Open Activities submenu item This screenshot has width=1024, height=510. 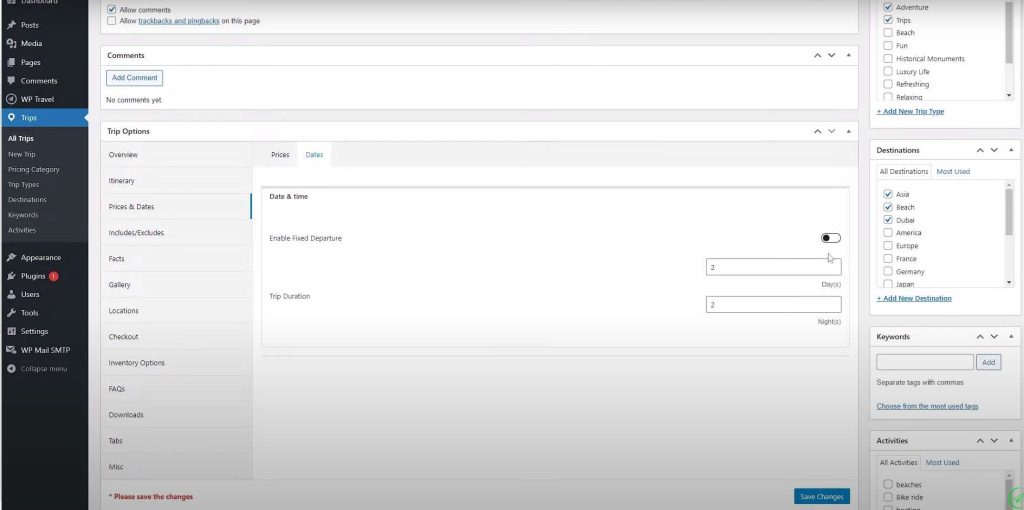[22, 230]
